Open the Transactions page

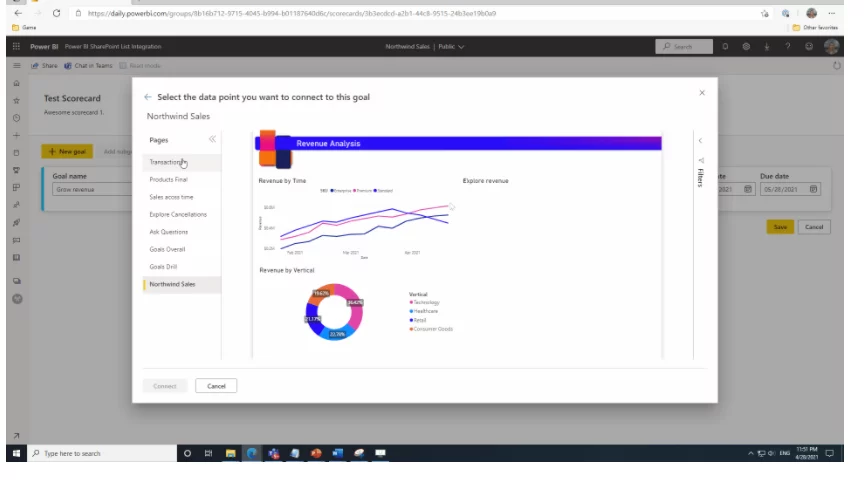pos(181,162)
